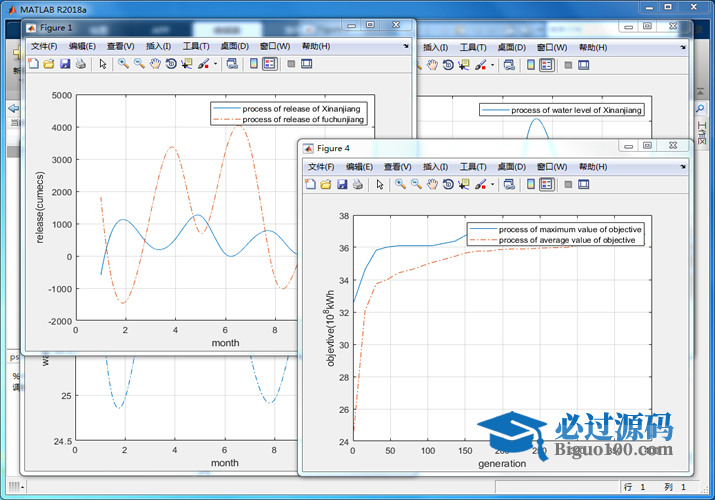This screenshot has width=715, height=500.
Task: Click search magnifier icon at MATLAB right edge
Action: pyautogui.click(x=700, y=109)
